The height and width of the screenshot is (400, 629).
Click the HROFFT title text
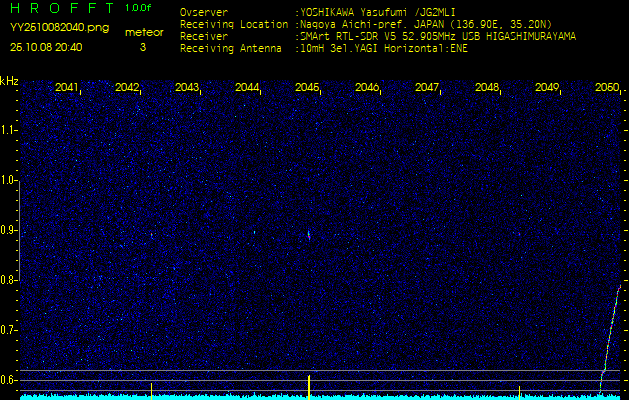point(60,8)
